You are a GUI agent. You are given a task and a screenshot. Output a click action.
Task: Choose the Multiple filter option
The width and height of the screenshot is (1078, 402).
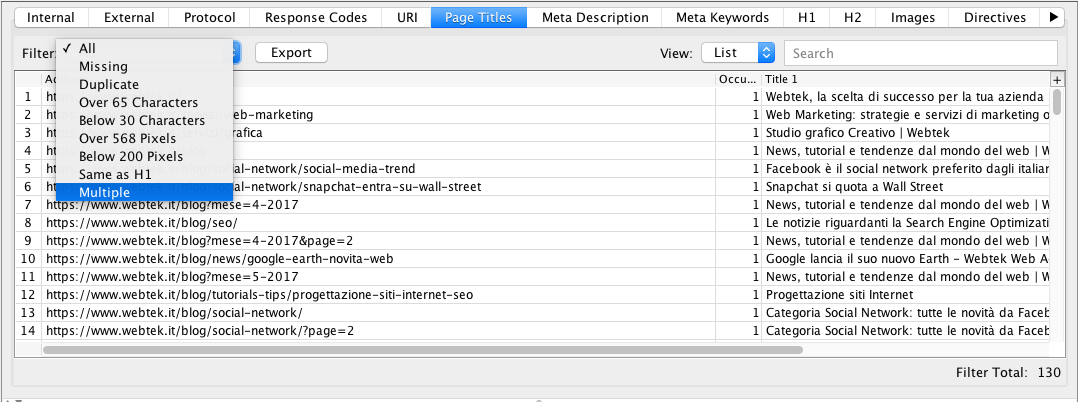click(144, 193)
